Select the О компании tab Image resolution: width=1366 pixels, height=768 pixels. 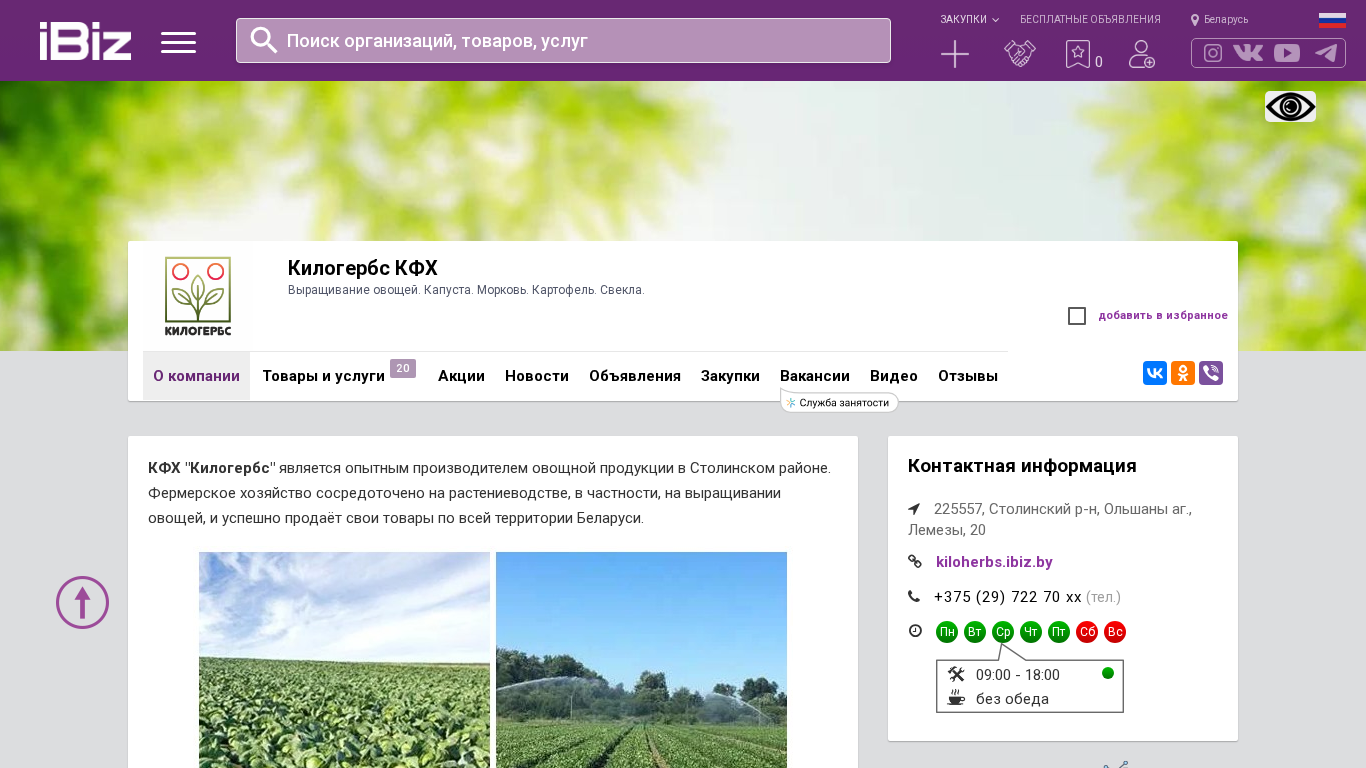tap(196, 376)
